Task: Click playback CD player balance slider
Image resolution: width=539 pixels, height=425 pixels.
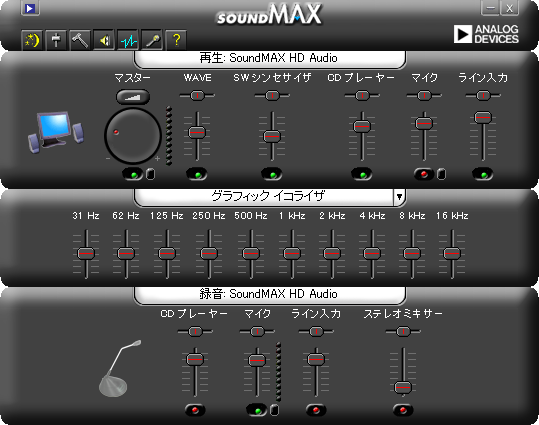Action: pos(362,95)
